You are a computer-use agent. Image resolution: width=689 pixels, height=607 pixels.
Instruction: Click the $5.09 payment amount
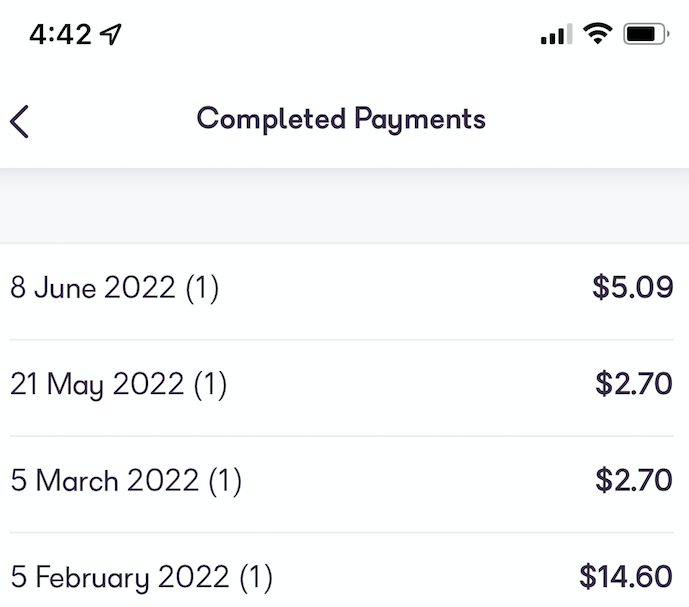pyautogui.click(x=632, y=288)
